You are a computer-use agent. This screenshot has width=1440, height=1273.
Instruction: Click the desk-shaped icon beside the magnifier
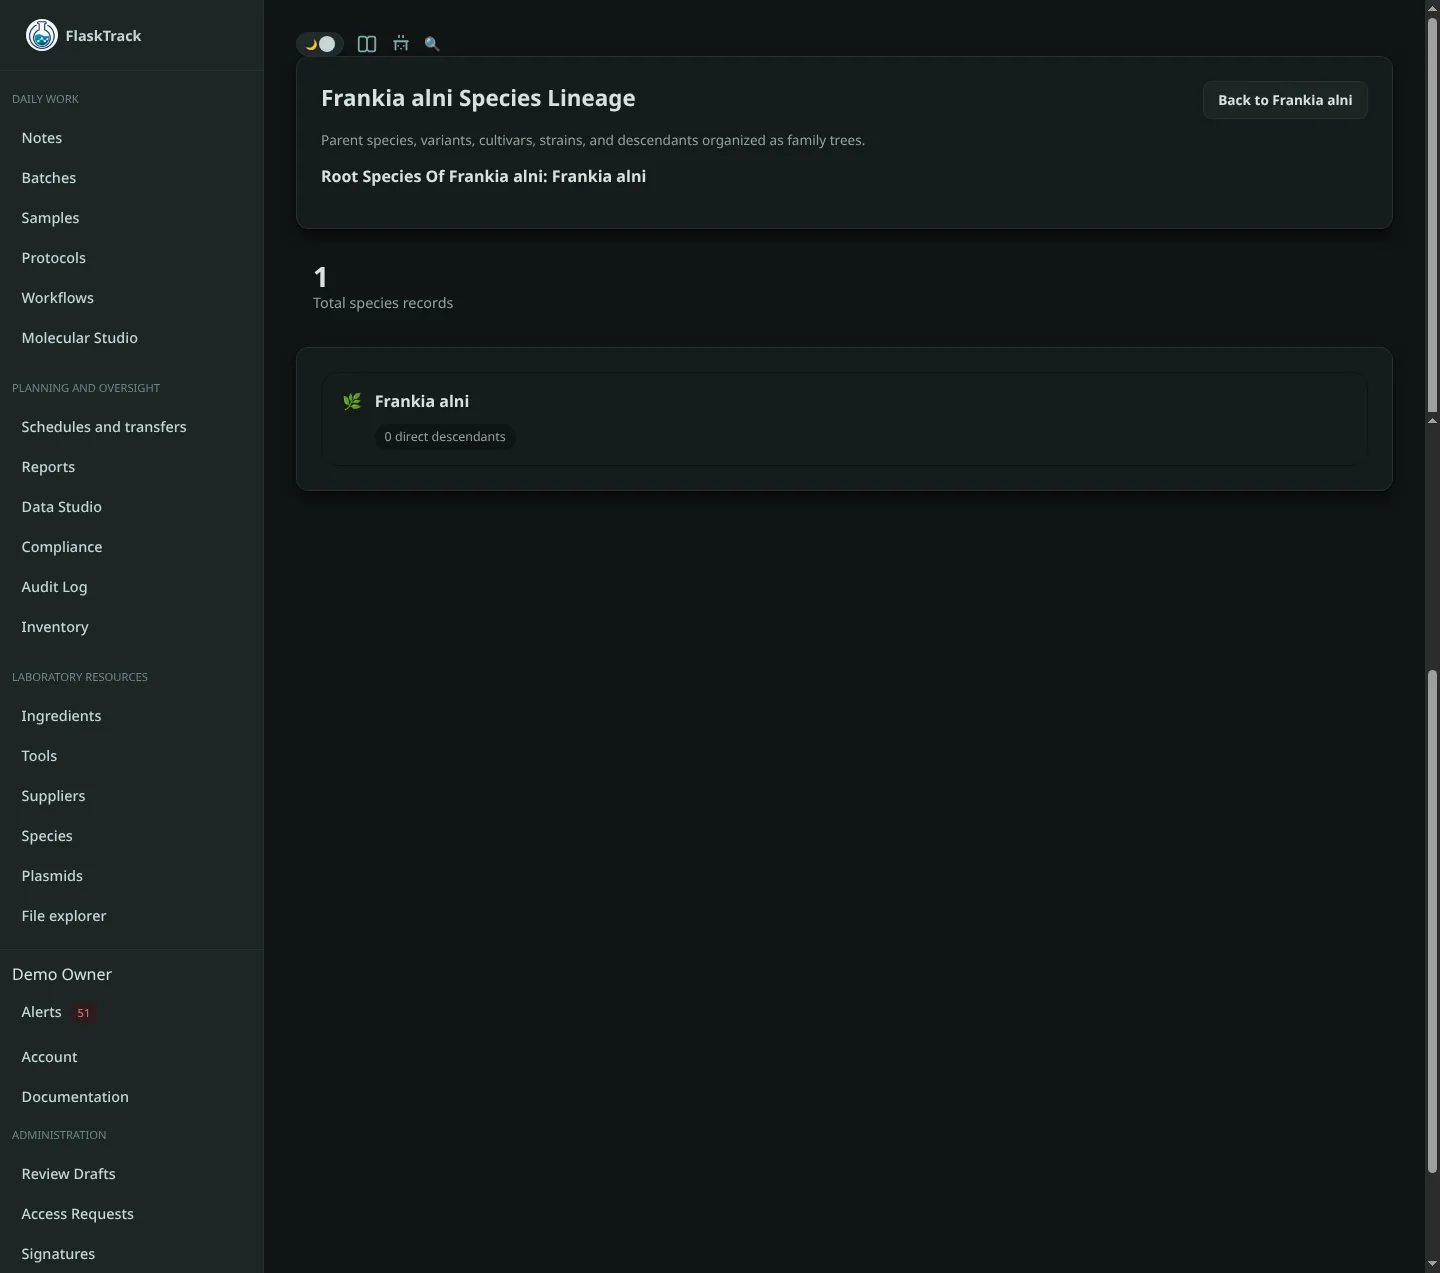(x=401, y=44)
